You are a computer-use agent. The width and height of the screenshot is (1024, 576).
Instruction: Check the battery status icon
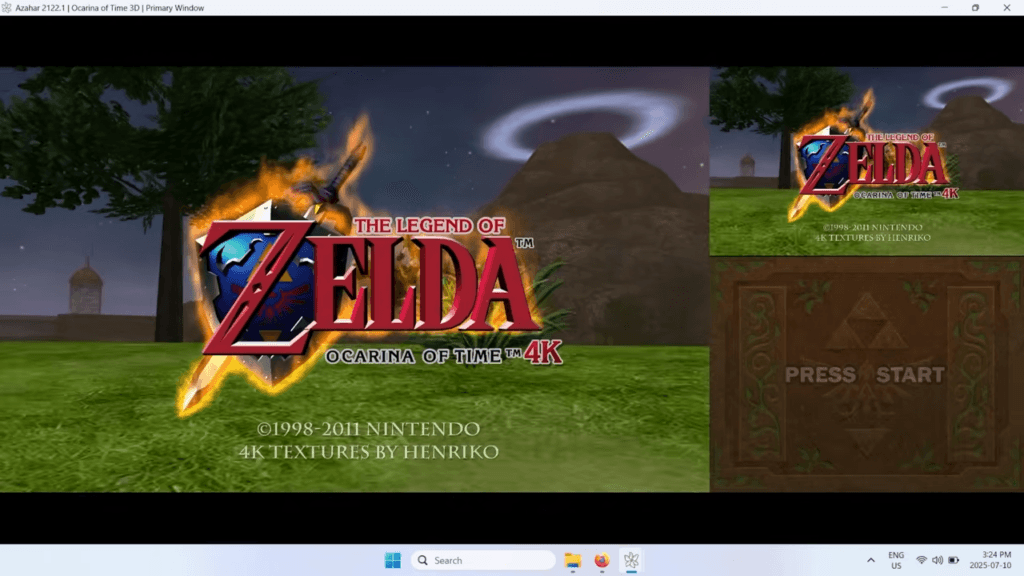tap(953, 560)
